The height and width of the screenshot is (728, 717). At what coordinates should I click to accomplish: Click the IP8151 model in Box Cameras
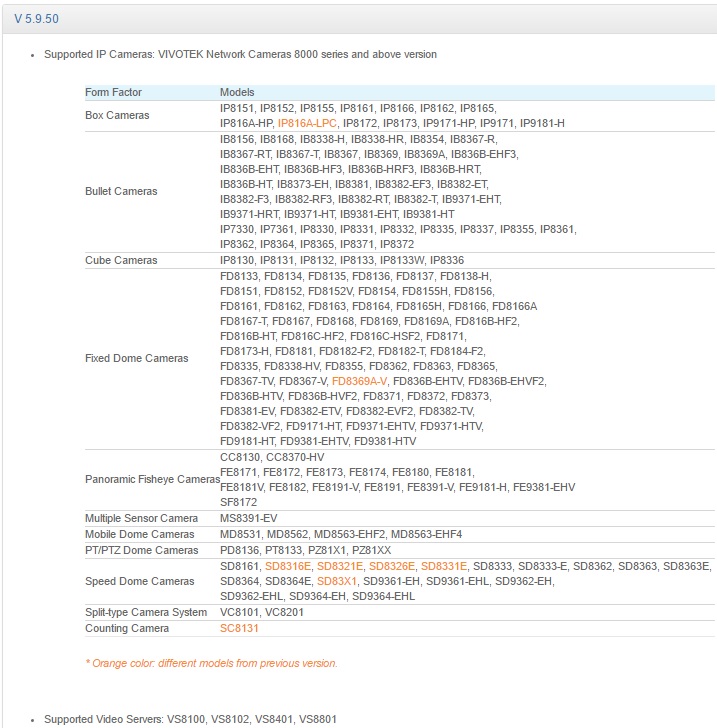237,109
